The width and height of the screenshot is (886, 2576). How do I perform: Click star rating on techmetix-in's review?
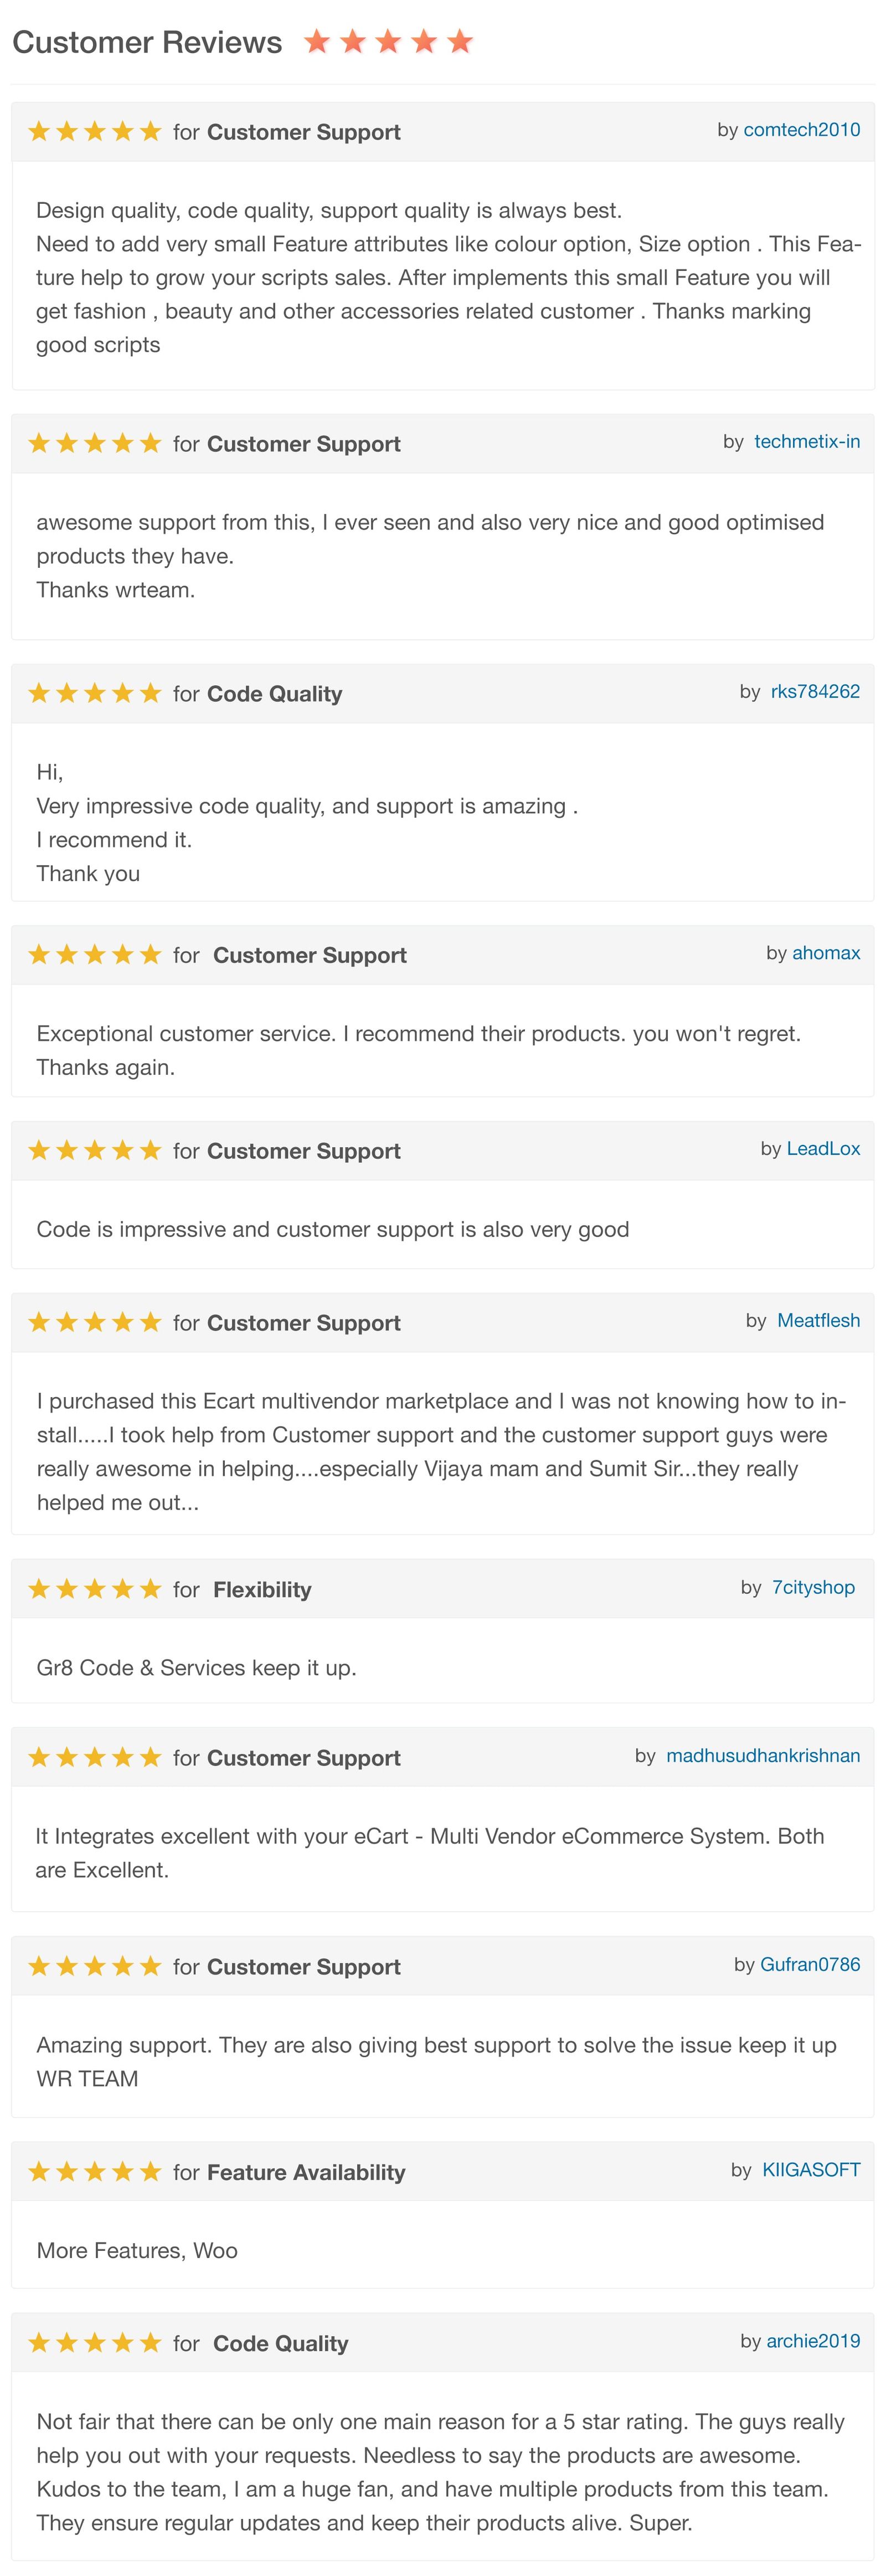coord(95,444)
